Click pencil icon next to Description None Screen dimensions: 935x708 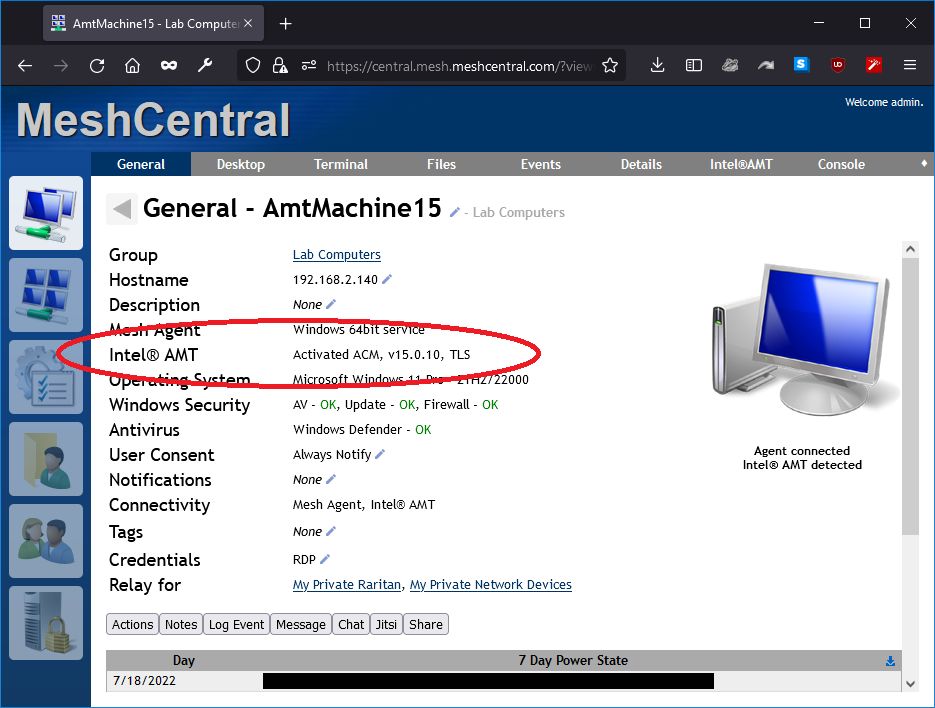(331, 304)
